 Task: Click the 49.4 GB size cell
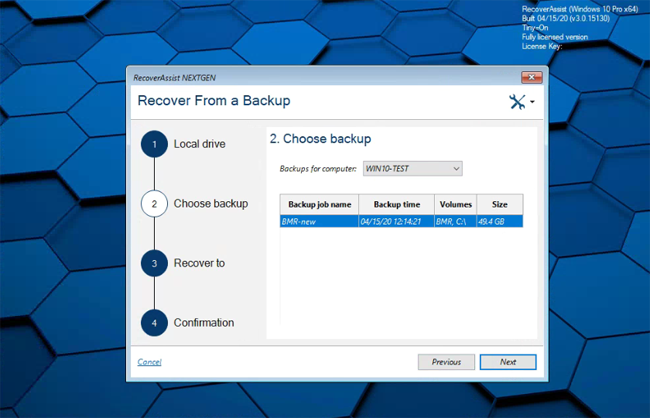[500, 221]
